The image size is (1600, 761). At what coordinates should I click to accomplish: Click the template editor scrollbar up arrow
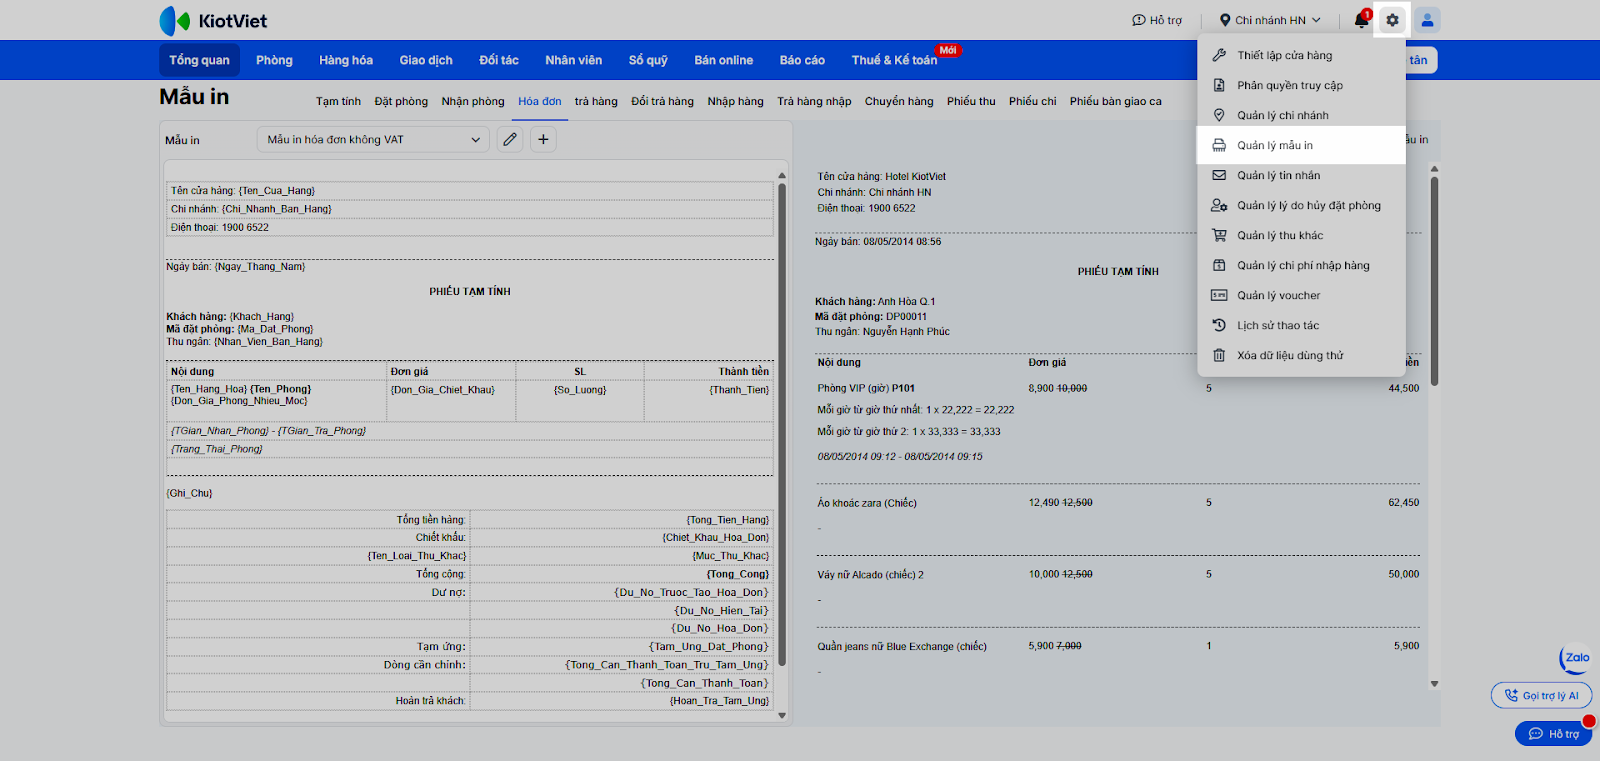pos(782,176)
